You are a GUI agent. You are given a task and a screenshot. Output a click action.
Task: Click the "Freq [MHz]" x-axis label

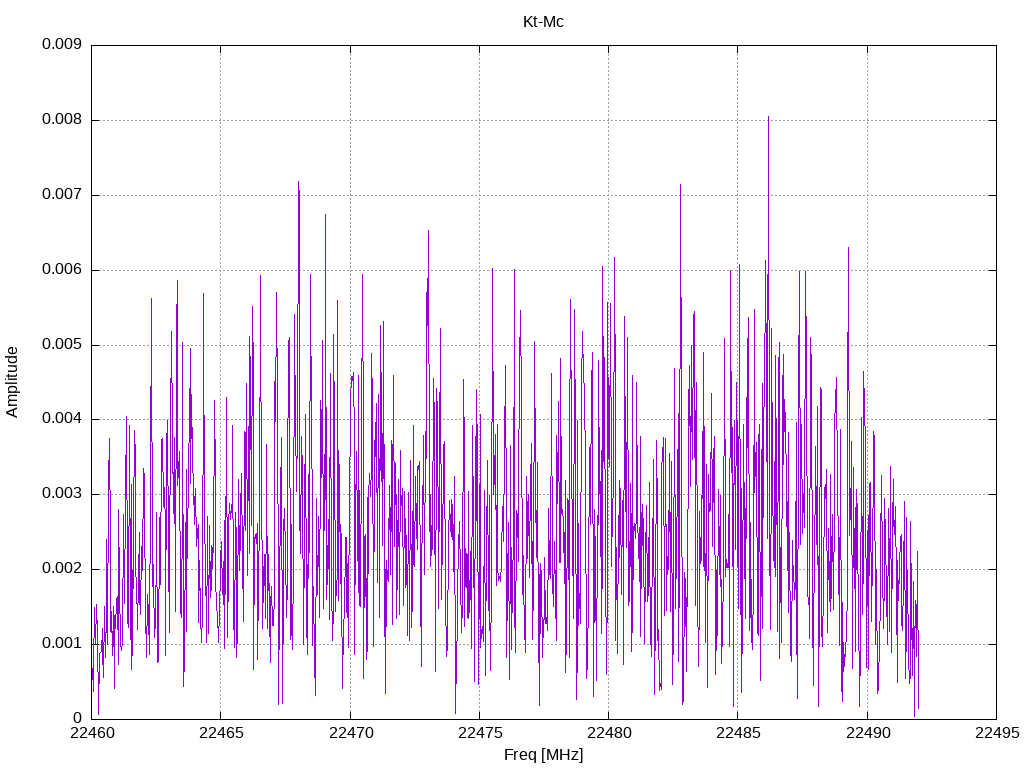[543, 755]
